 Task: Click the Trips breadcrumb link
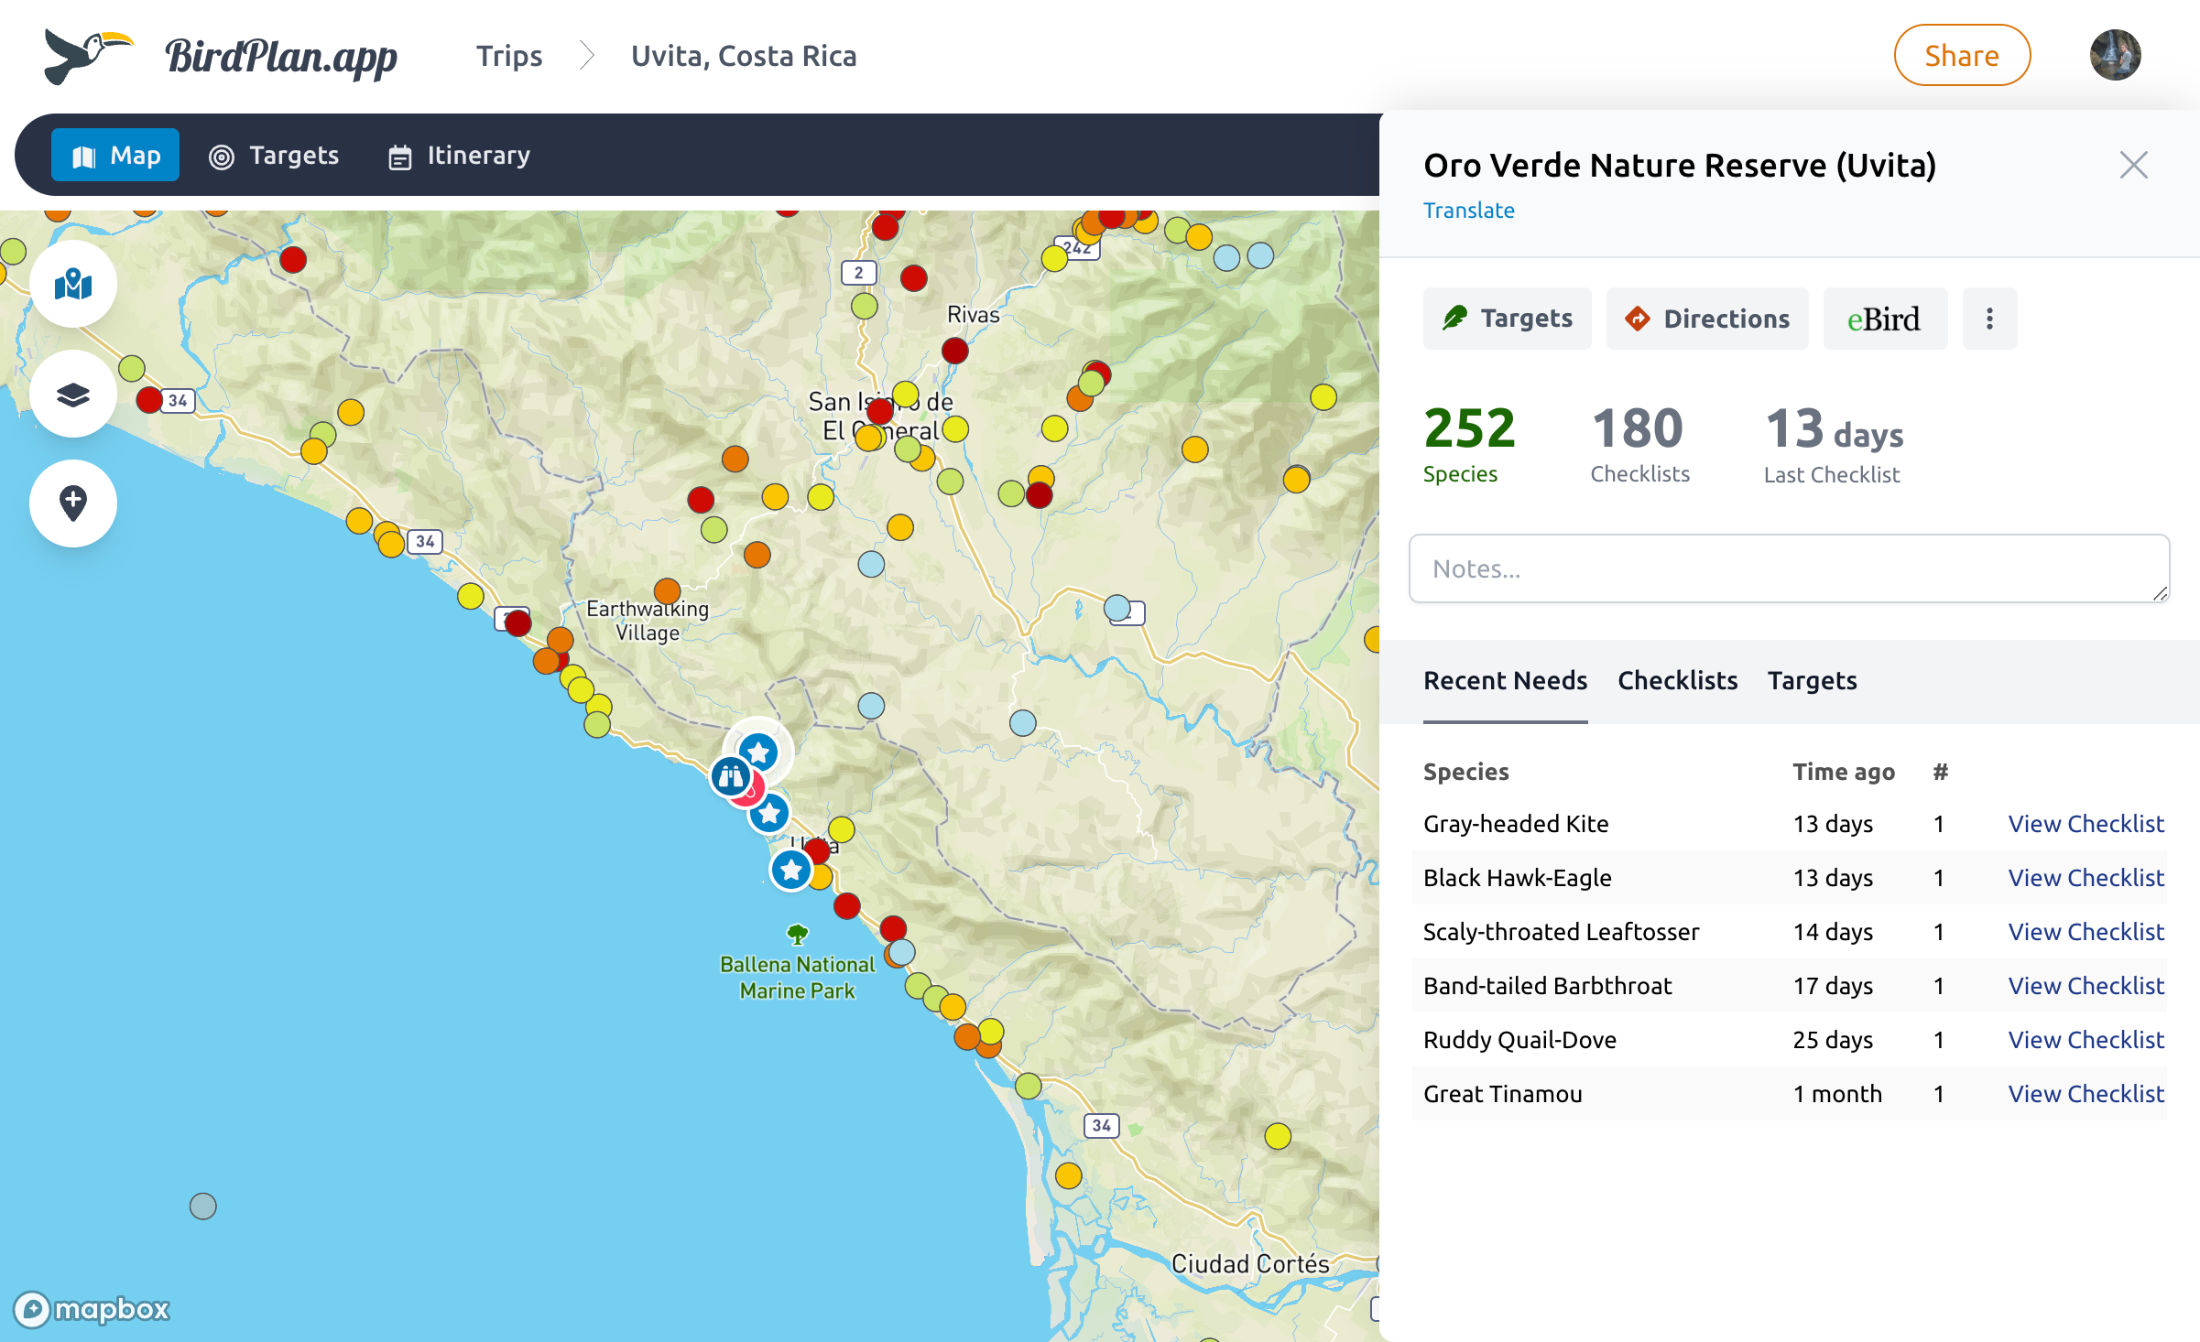pyautogui.click(x=509, y=56)
